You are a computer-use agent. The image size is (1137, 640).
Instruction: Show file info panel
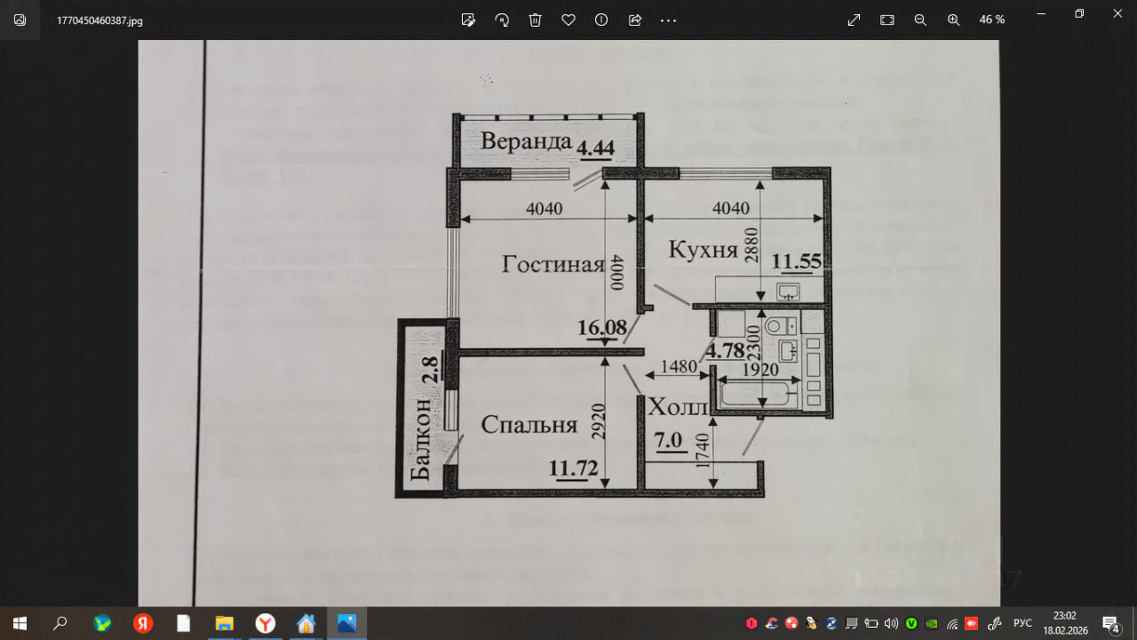pos(601,20)
